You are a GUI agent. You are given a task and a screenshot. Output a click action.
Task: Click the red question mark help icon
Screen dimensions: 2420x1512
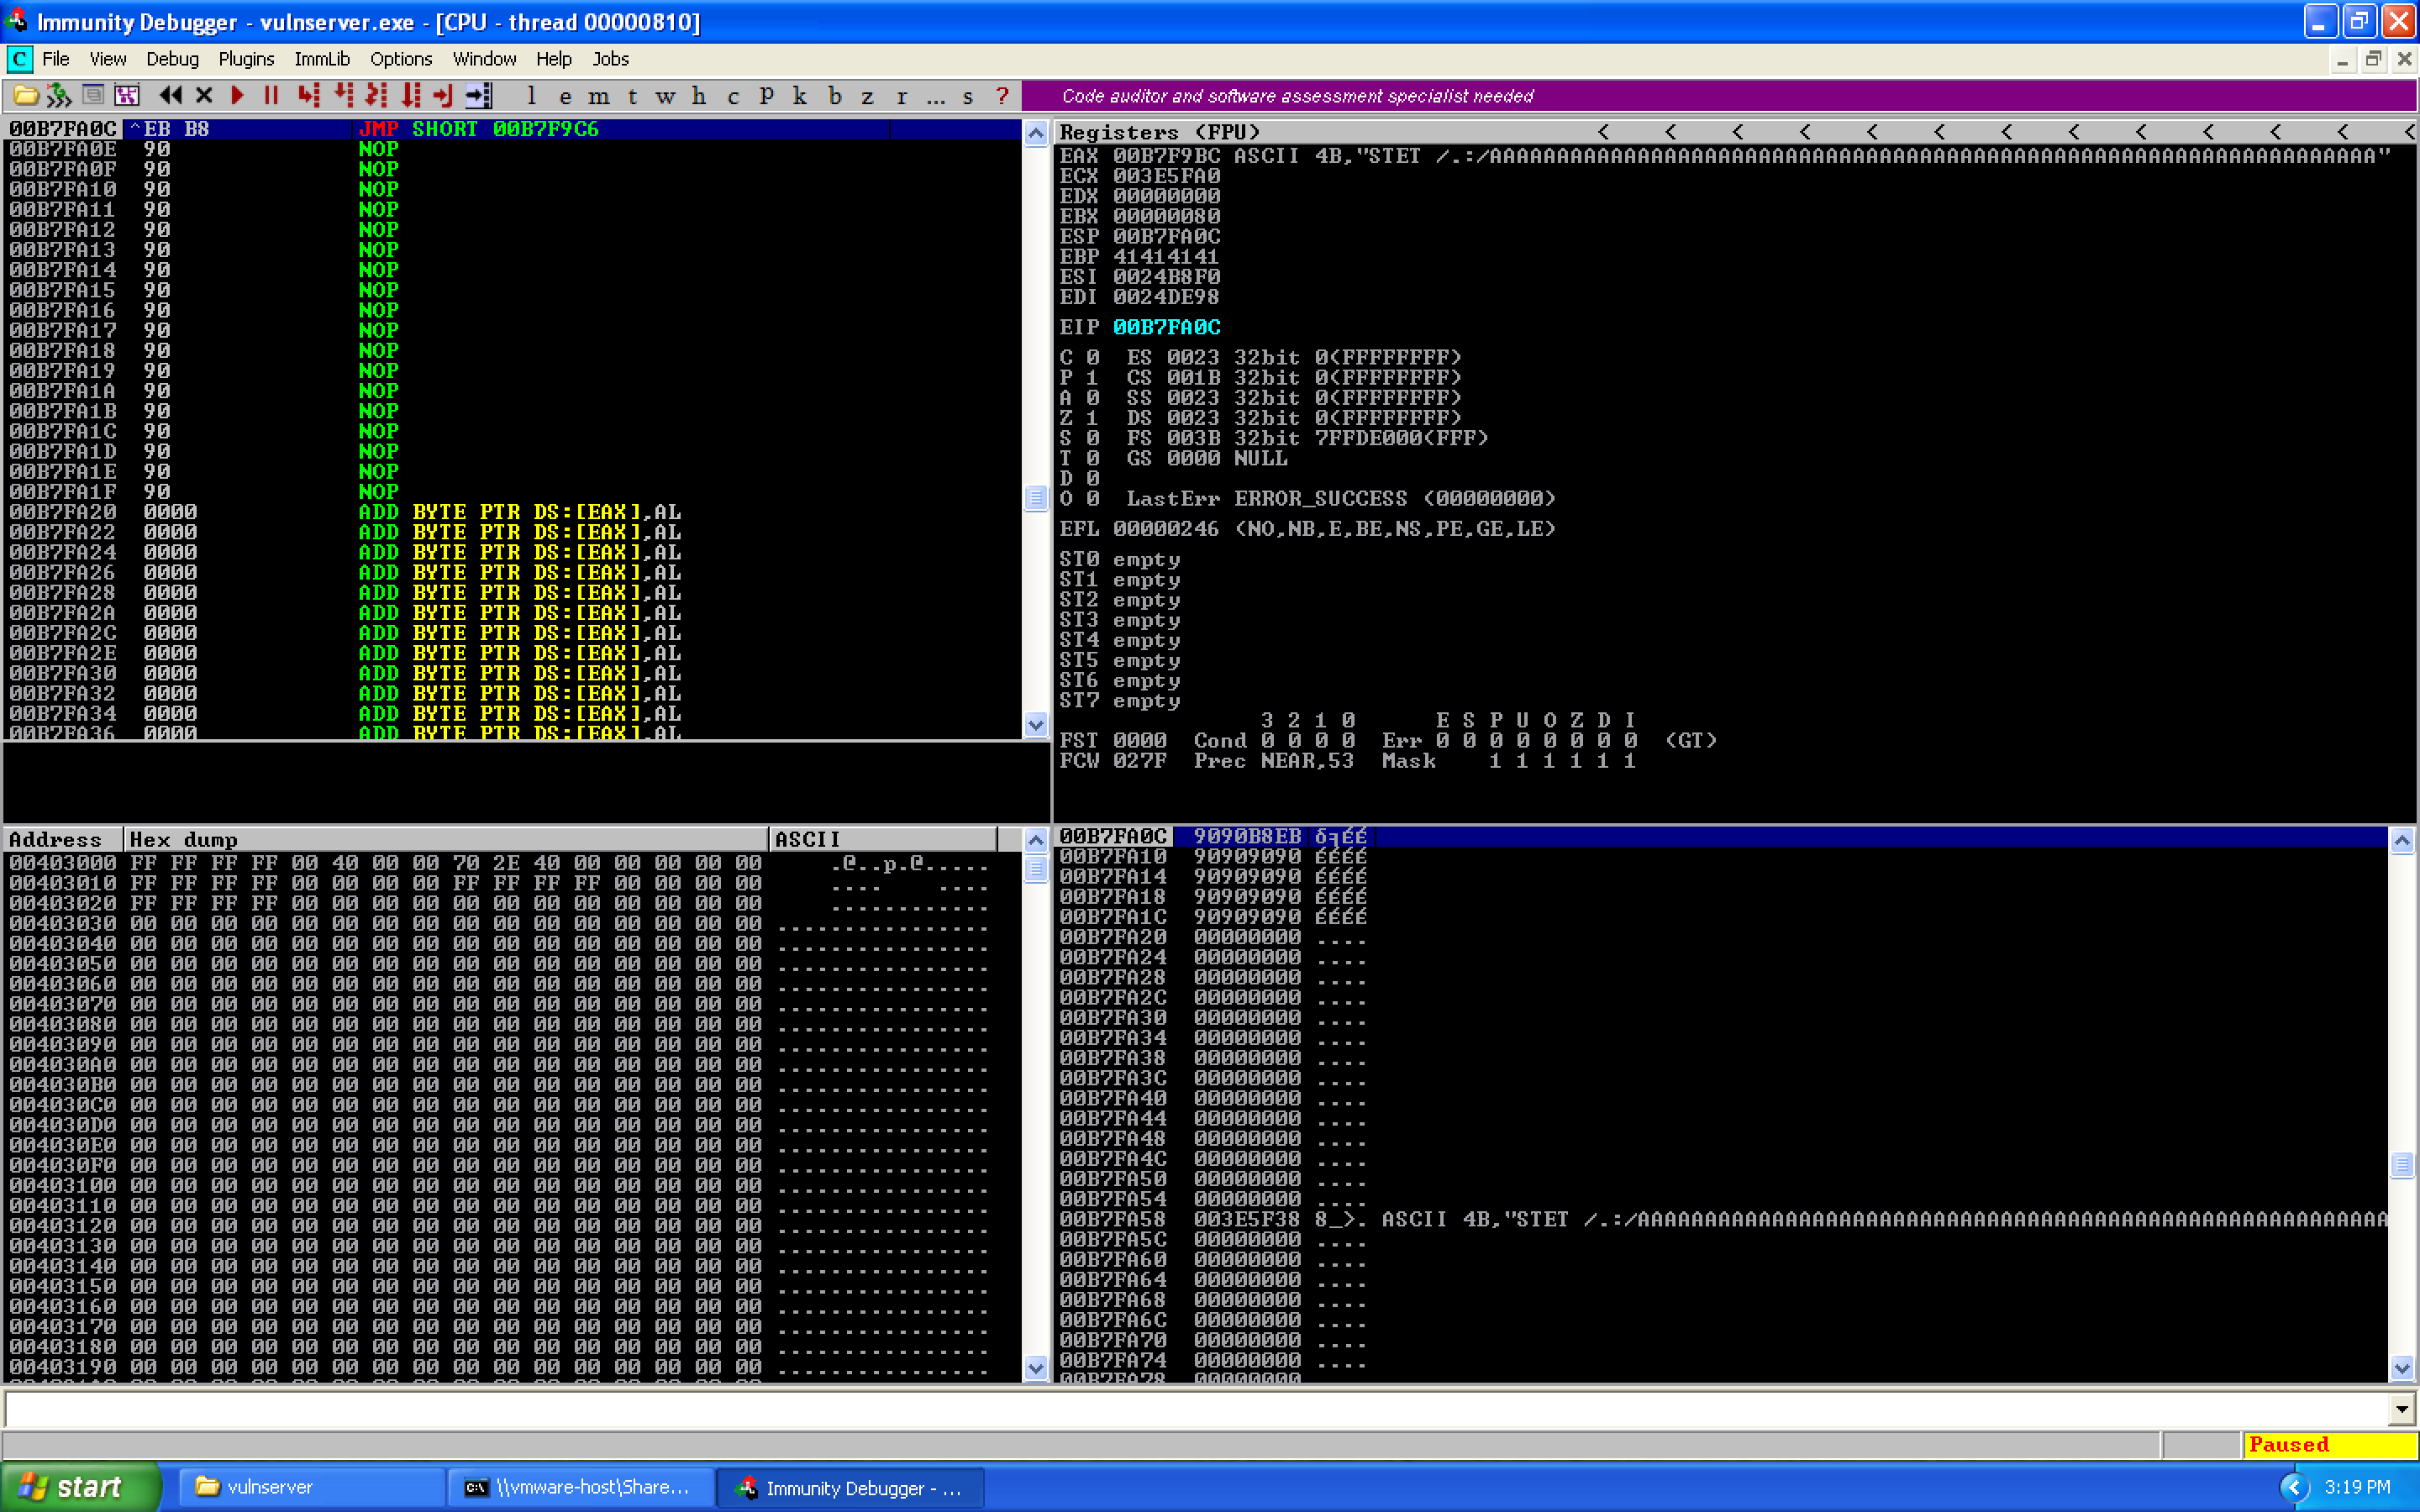coord(1002,97)
